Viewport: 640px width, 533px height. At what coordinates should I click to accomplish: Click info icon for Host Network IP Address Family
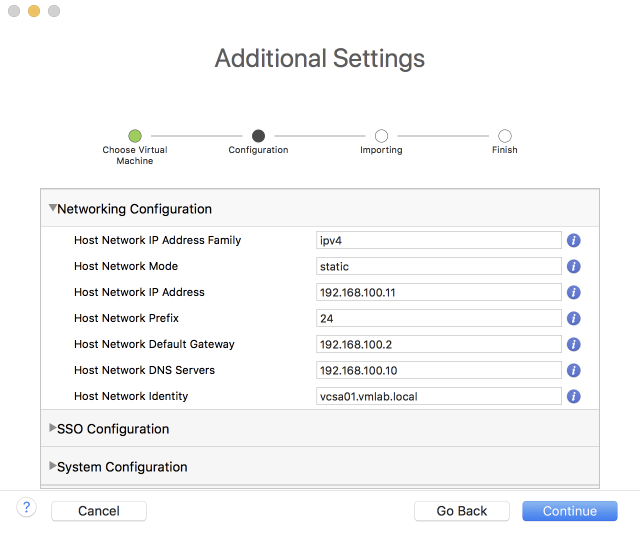(x=574, y=240)
